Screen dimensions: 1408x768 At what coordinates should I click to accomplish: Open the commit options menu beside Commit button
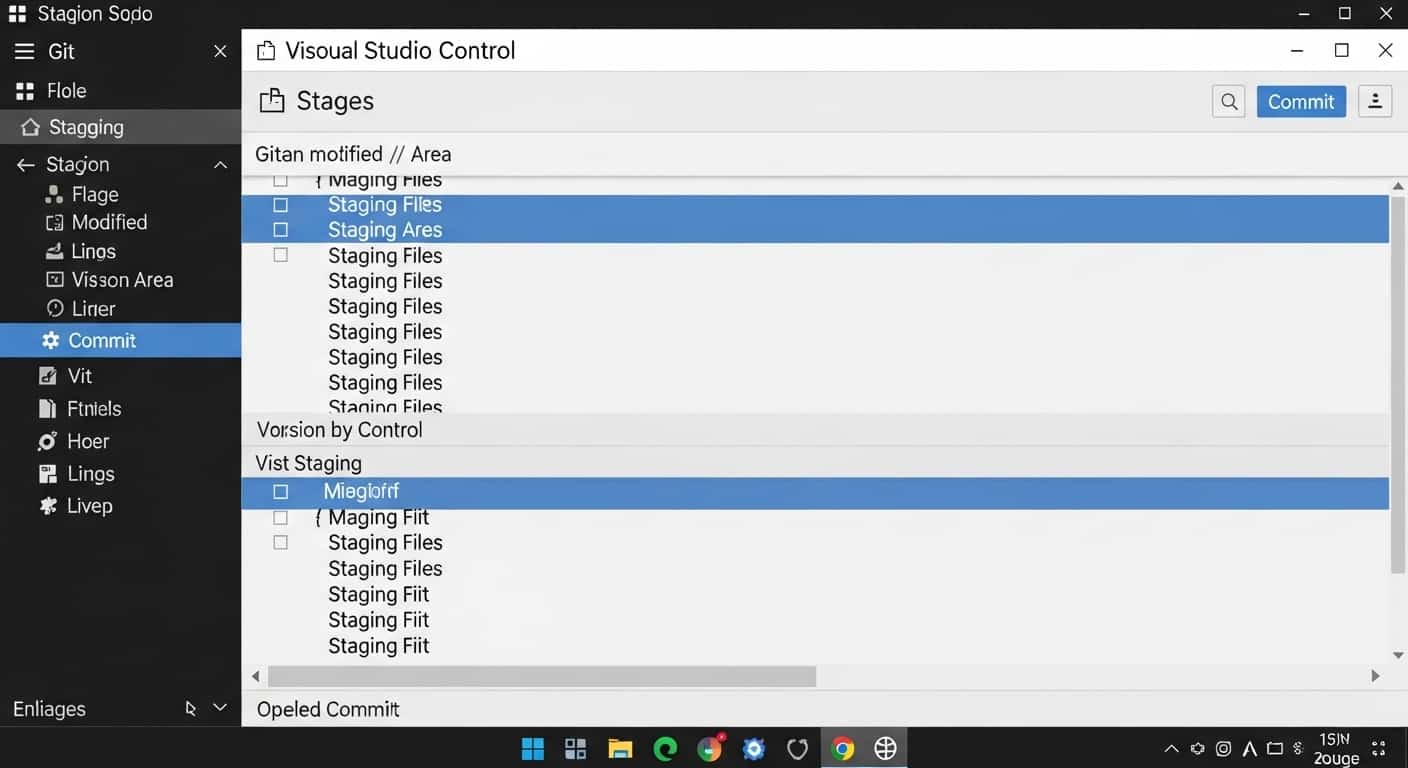[1375, 101]
